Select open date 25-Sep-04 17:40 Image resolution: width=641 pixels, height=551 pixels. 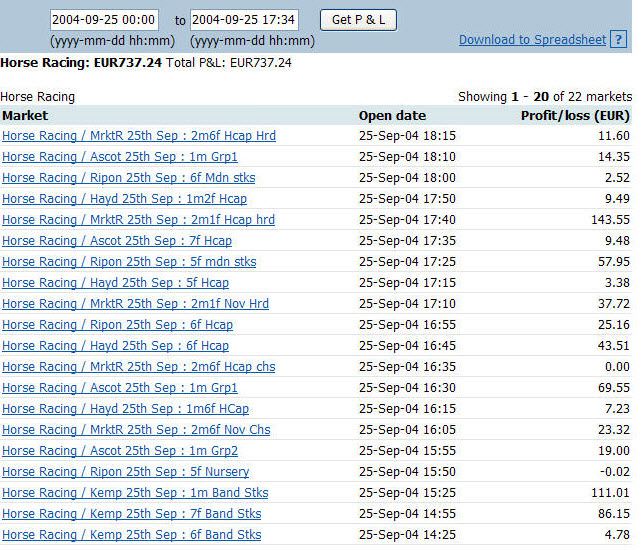point(407,220)
